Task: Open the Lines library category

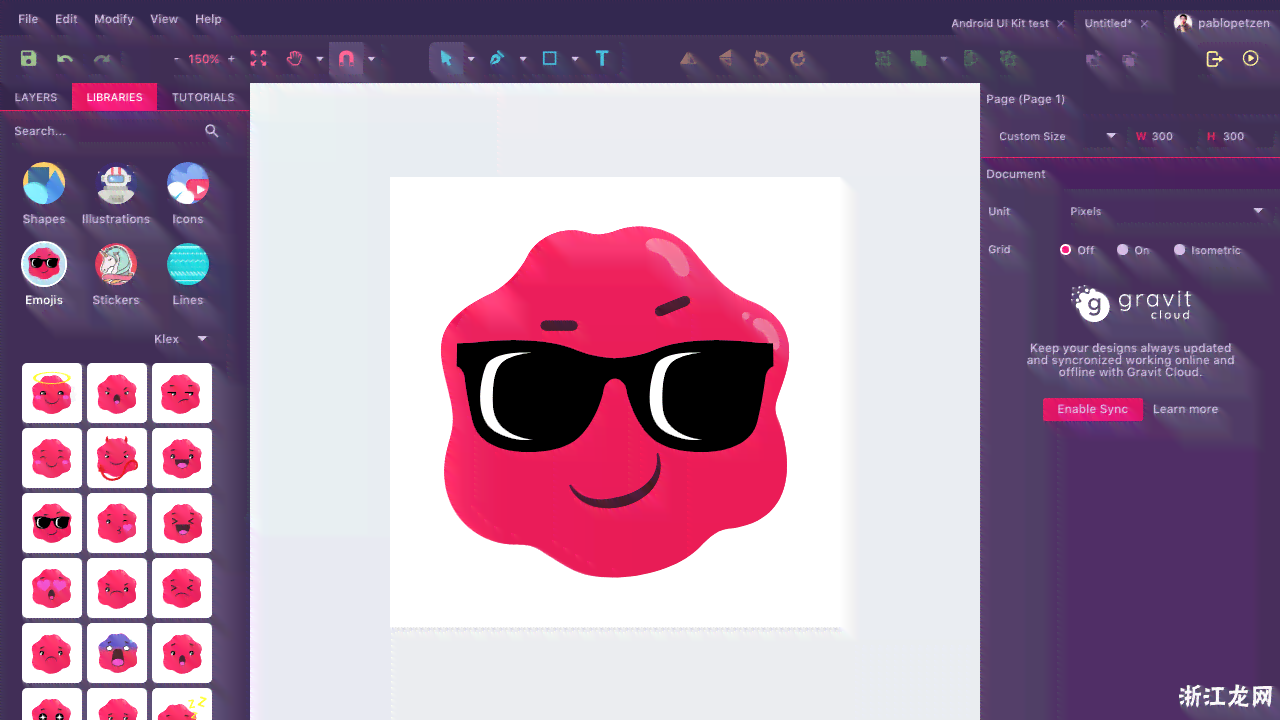Action: 188,275
